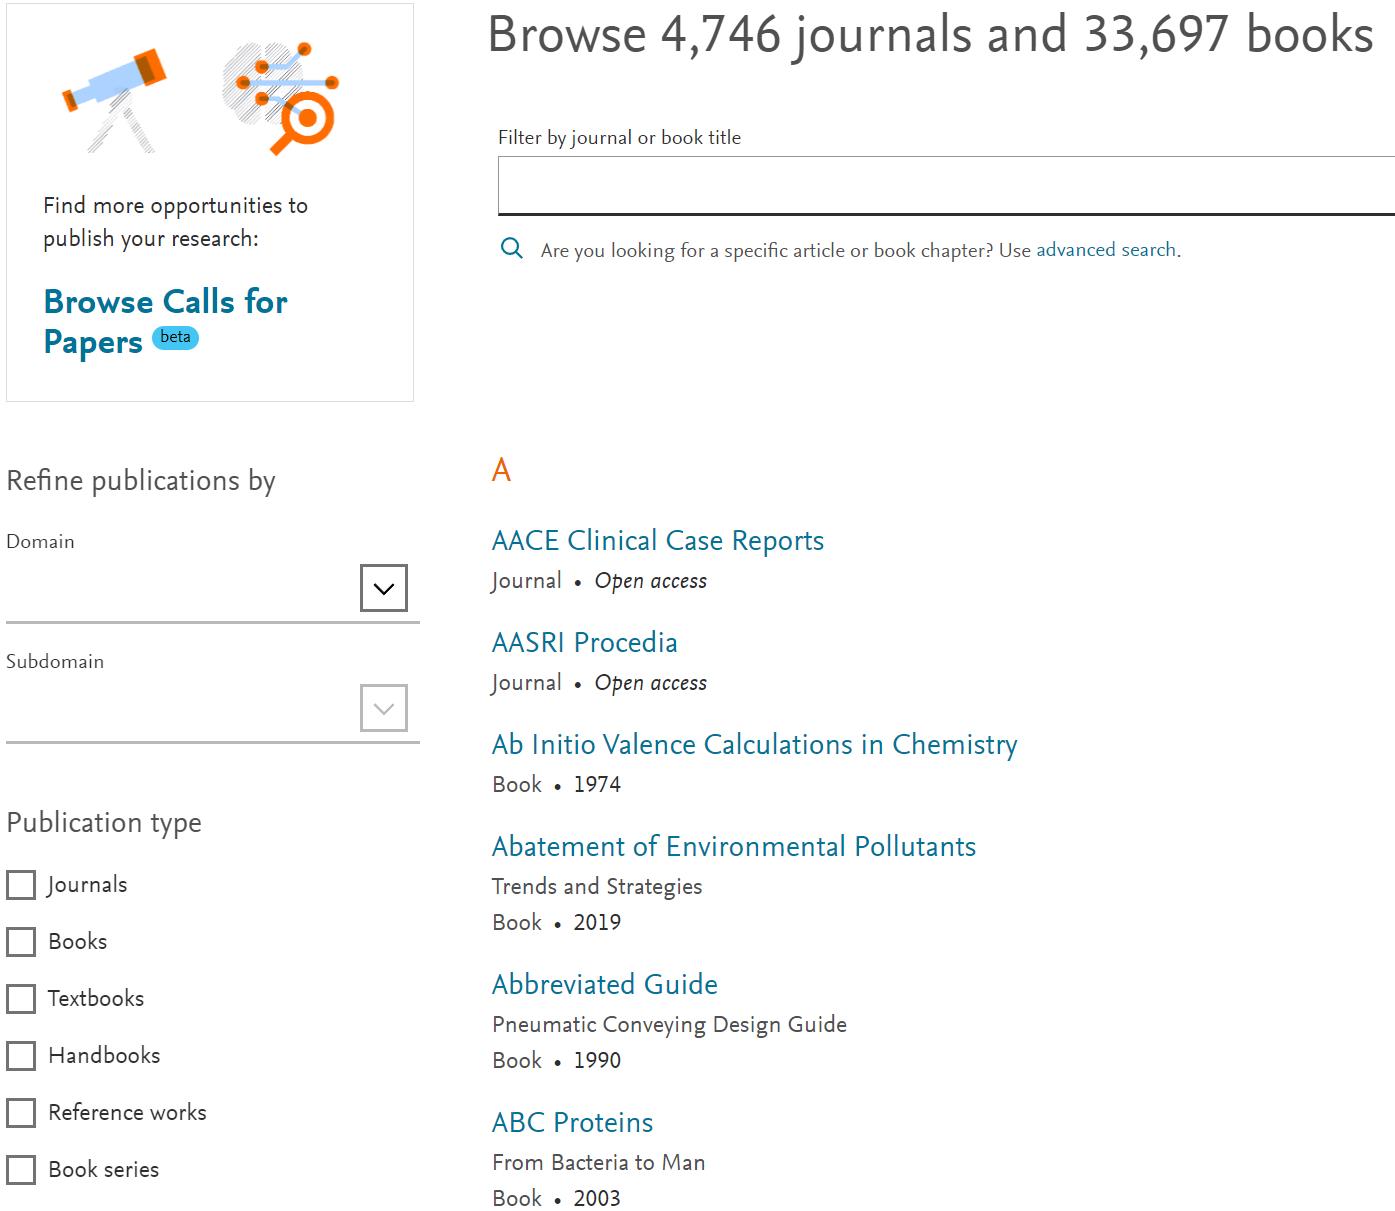1395x1211 pixels.
Task: Check the Textbooks filter
Action: tap(21, 999)
